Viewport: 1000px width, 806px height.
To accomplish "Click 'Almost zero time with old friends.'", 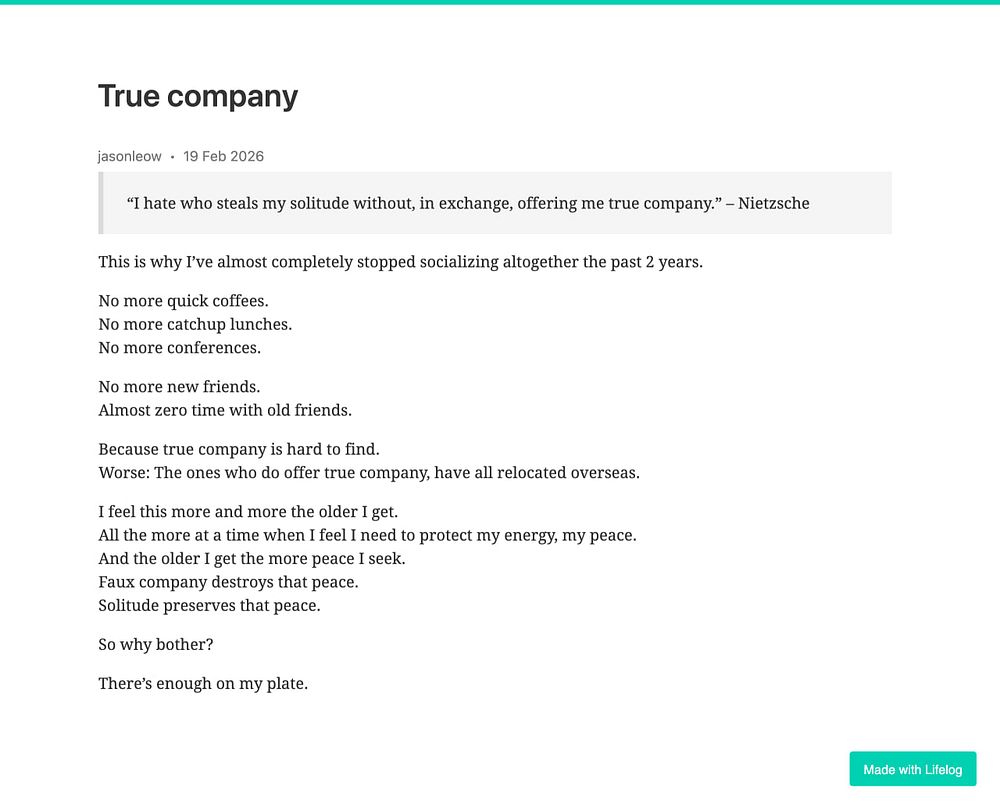I will point(225,410).
